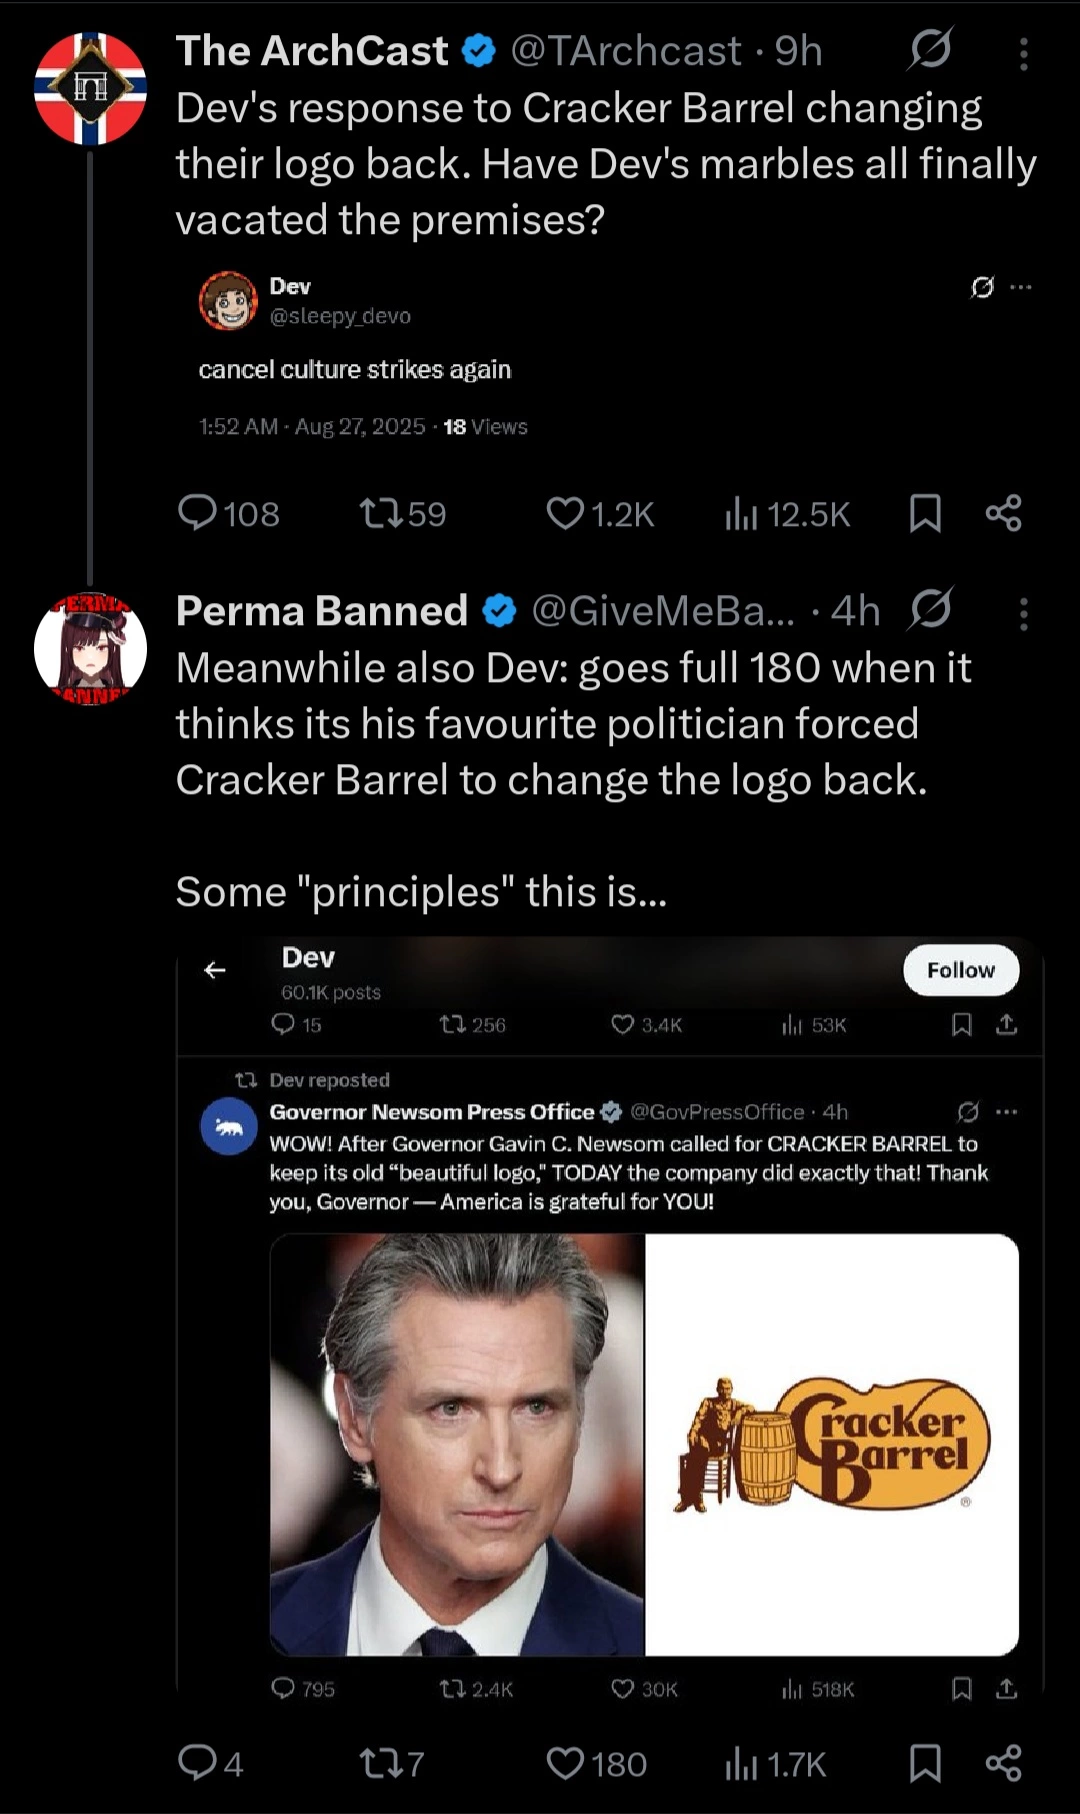The height and width of the screenshot is (1814, 1080).
Task: Open more options menu for Perma Banned's post
Action: click(x=1024, y=614)
